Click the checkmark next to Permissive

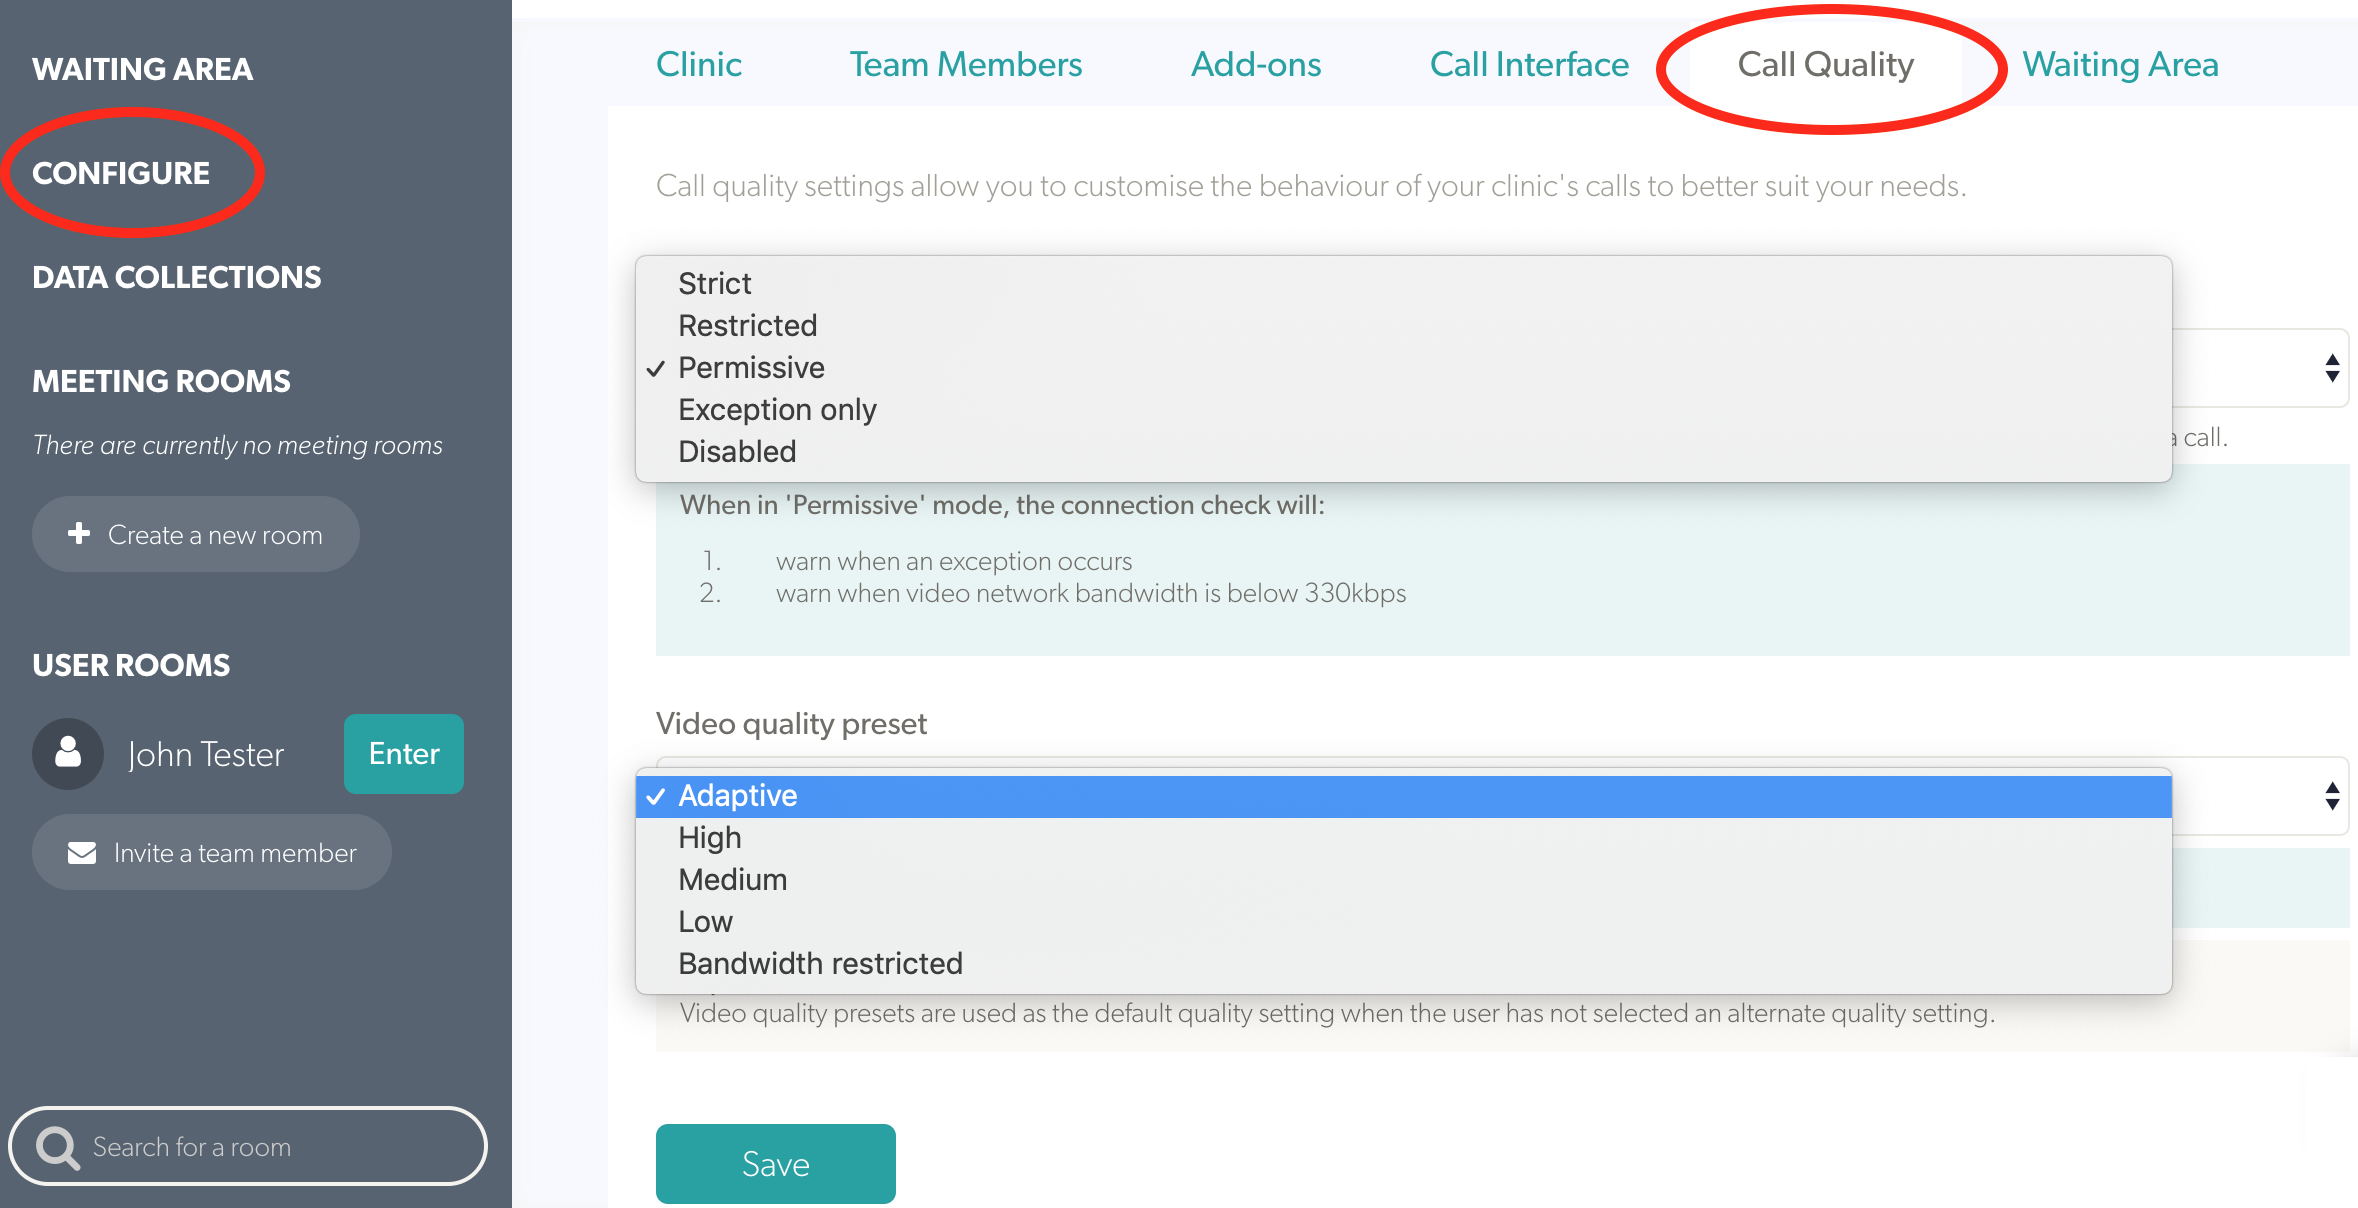pos(656,368)
